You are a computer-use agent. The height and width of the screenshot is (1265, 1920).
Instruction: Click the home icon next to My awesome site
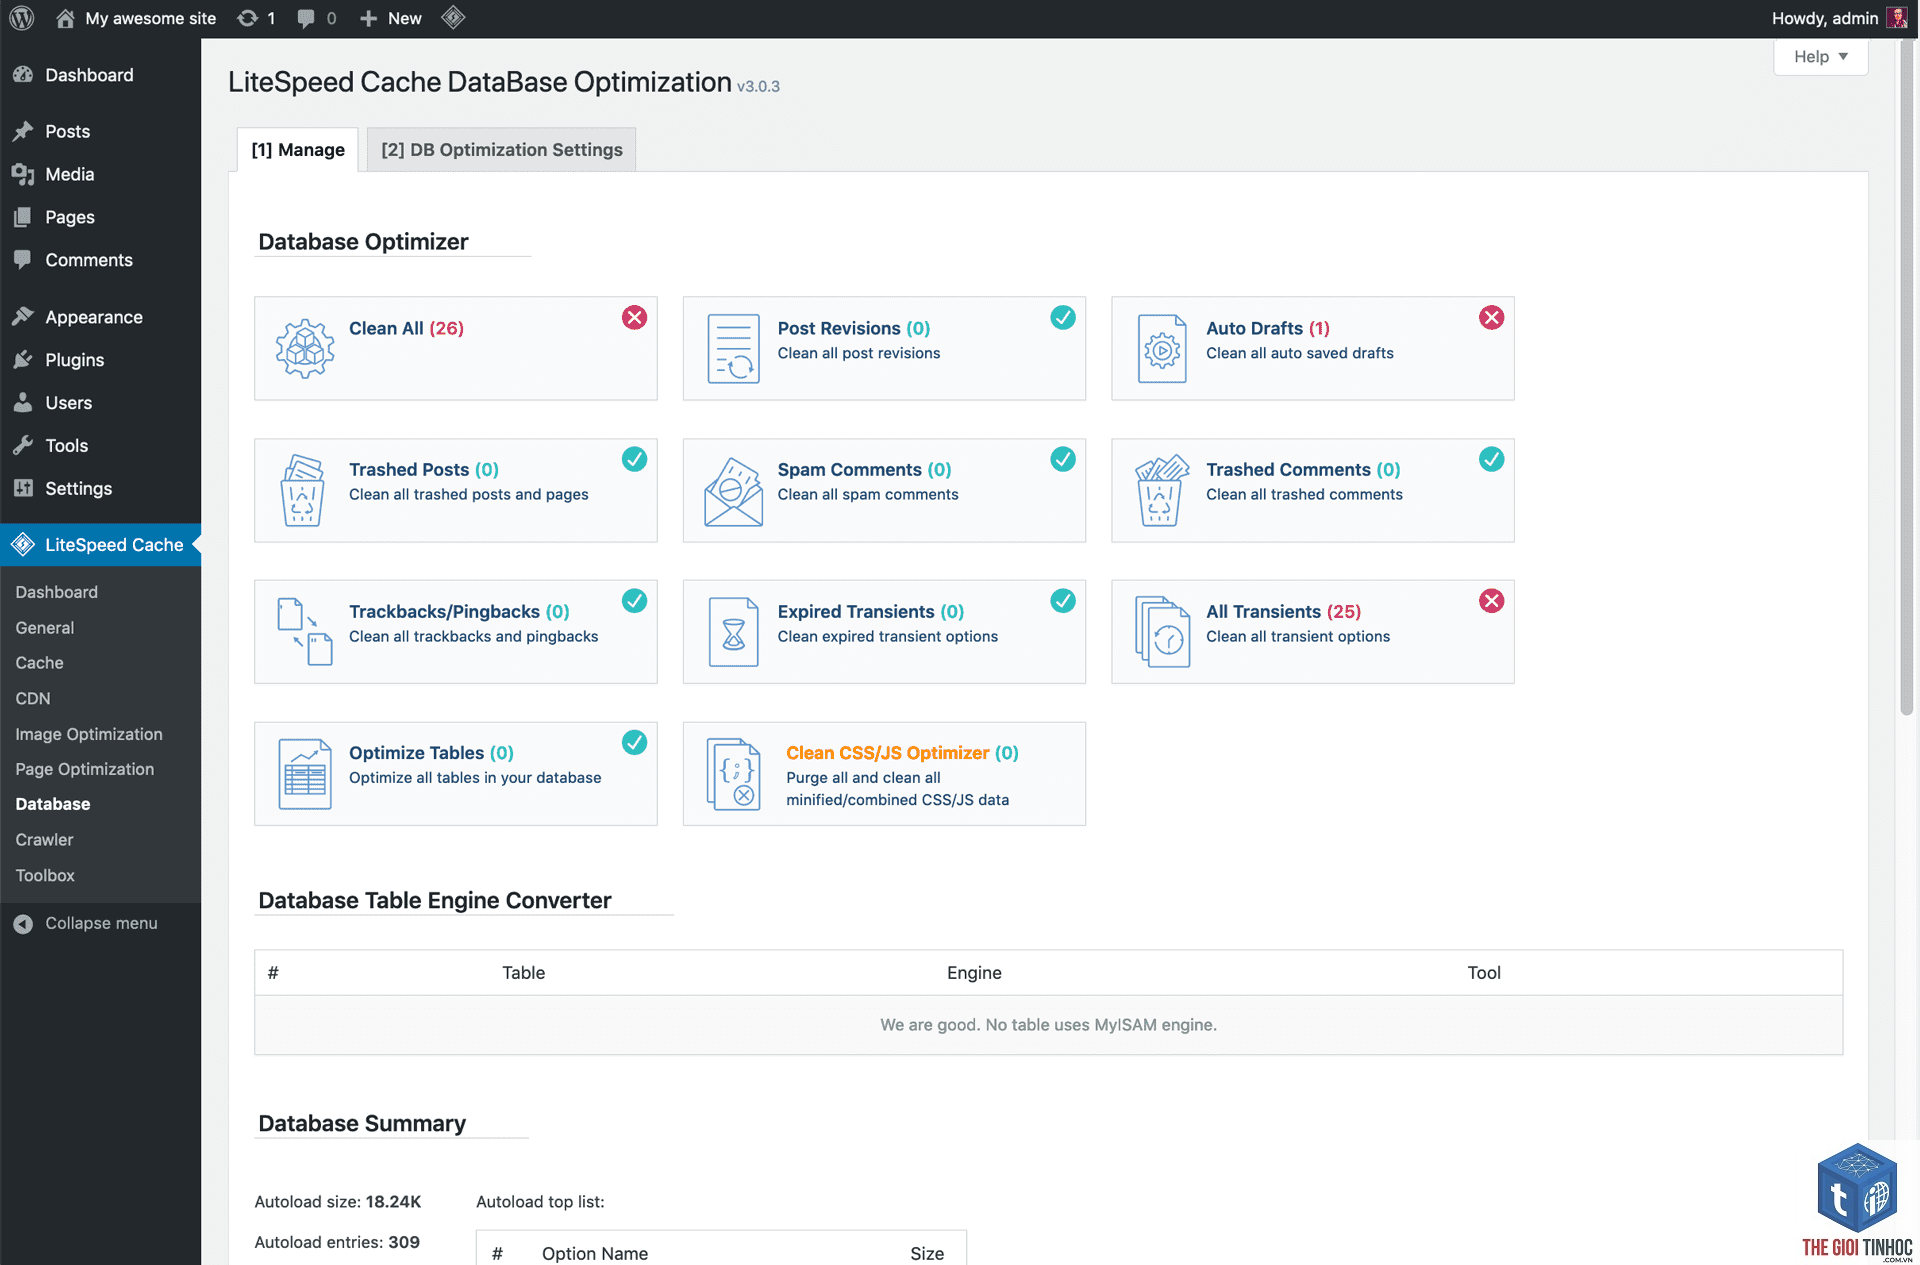[65, 18]
